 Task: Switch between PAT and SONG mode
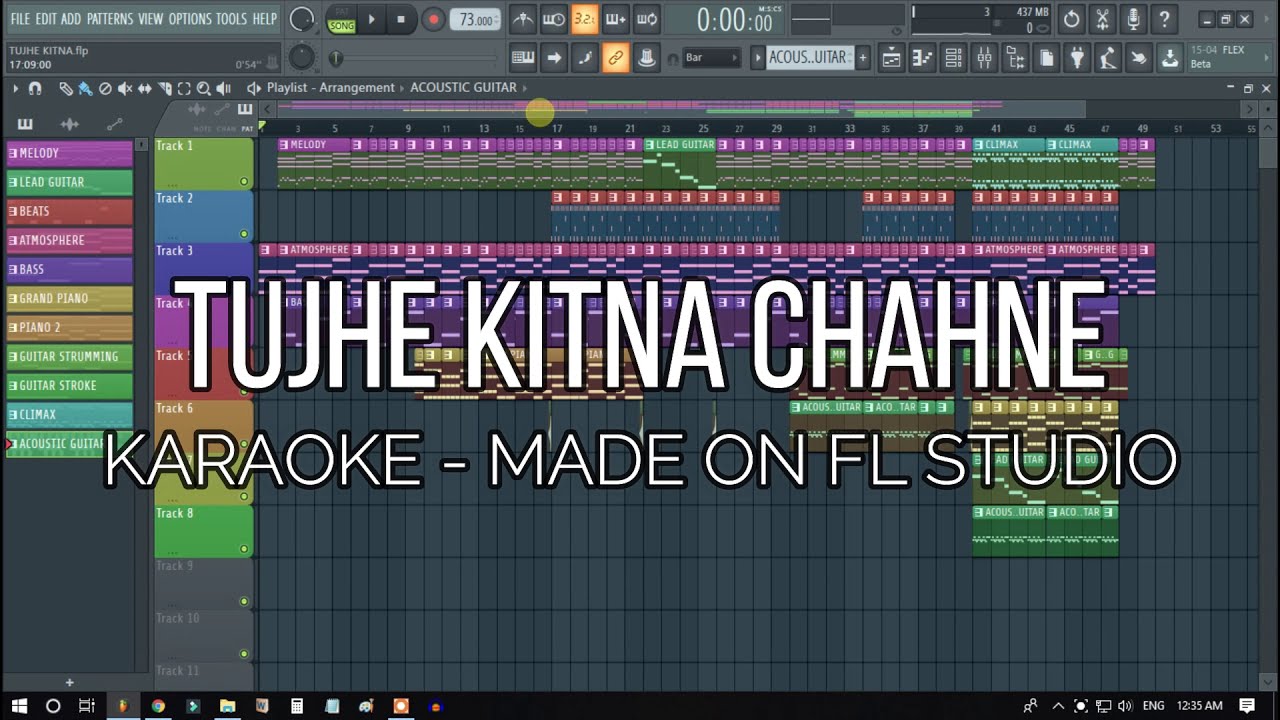click(341, 19)
